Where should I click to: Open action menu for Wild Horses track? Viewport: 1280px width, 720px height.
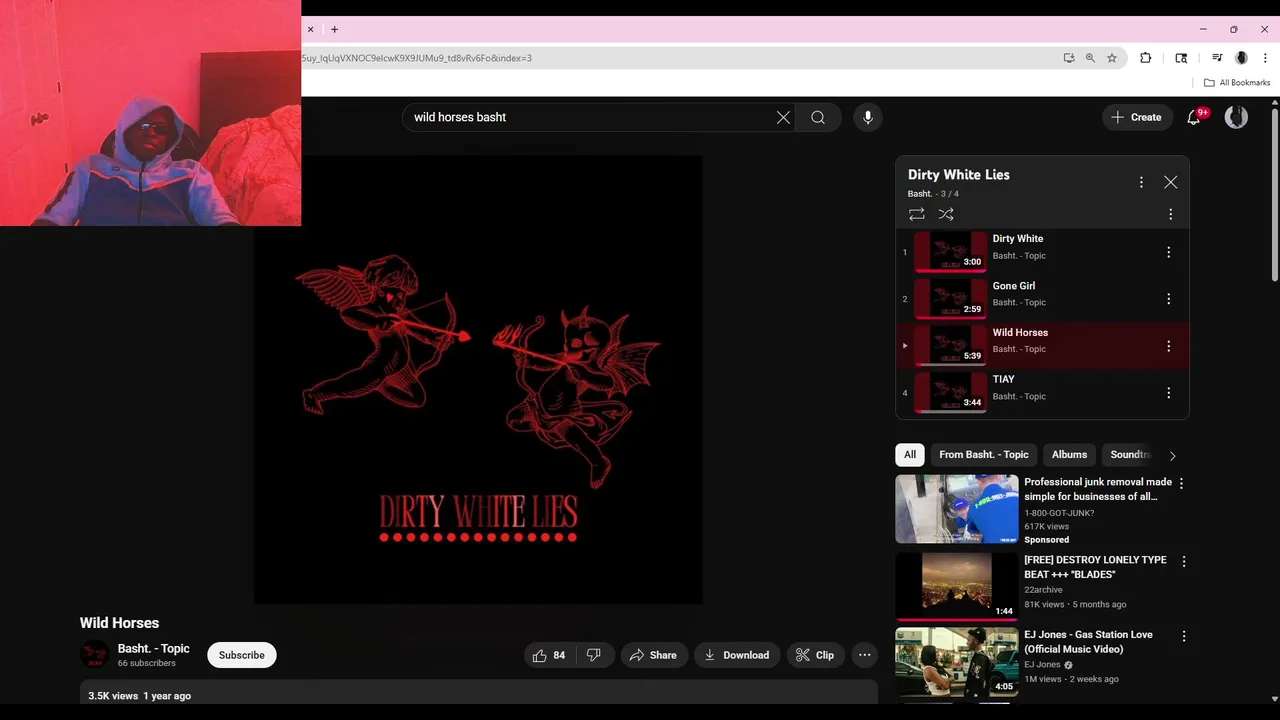pyautogui.click(x=1168, y=346)
